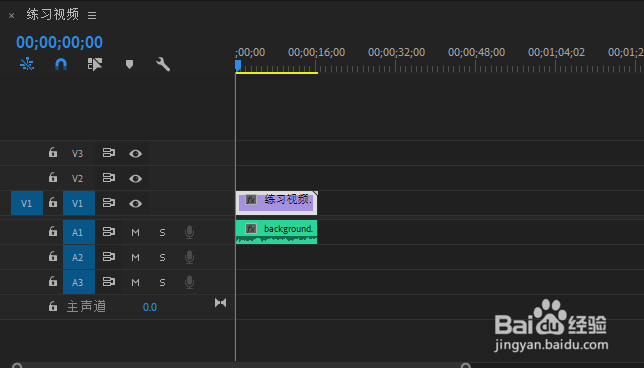644x368 pixels.
Task: Click ruler at 00;00;32;00
Action: [396, 53]
